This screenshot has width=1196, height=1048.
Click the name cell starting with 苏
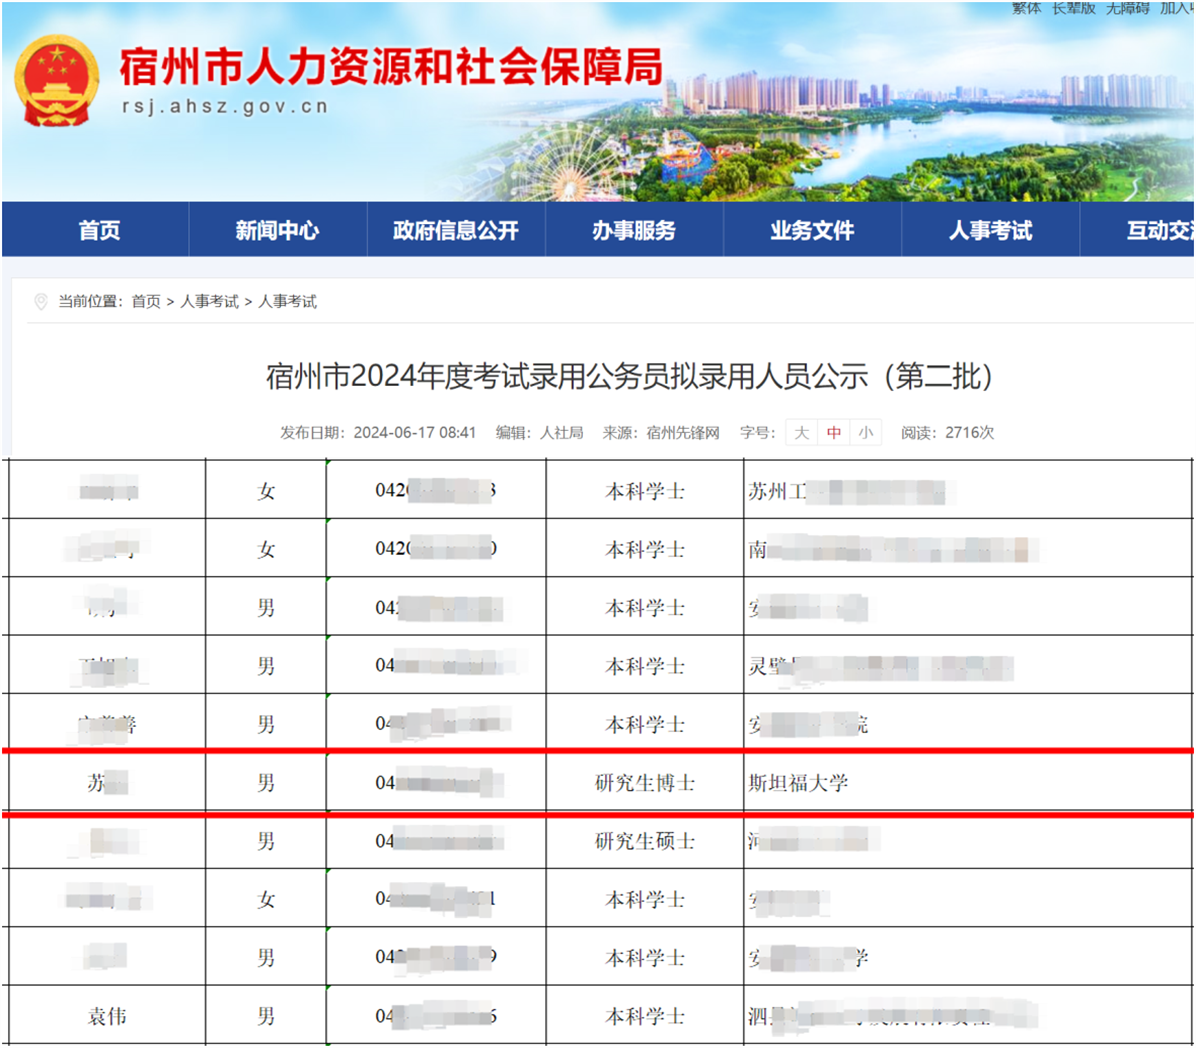[107, 783]
